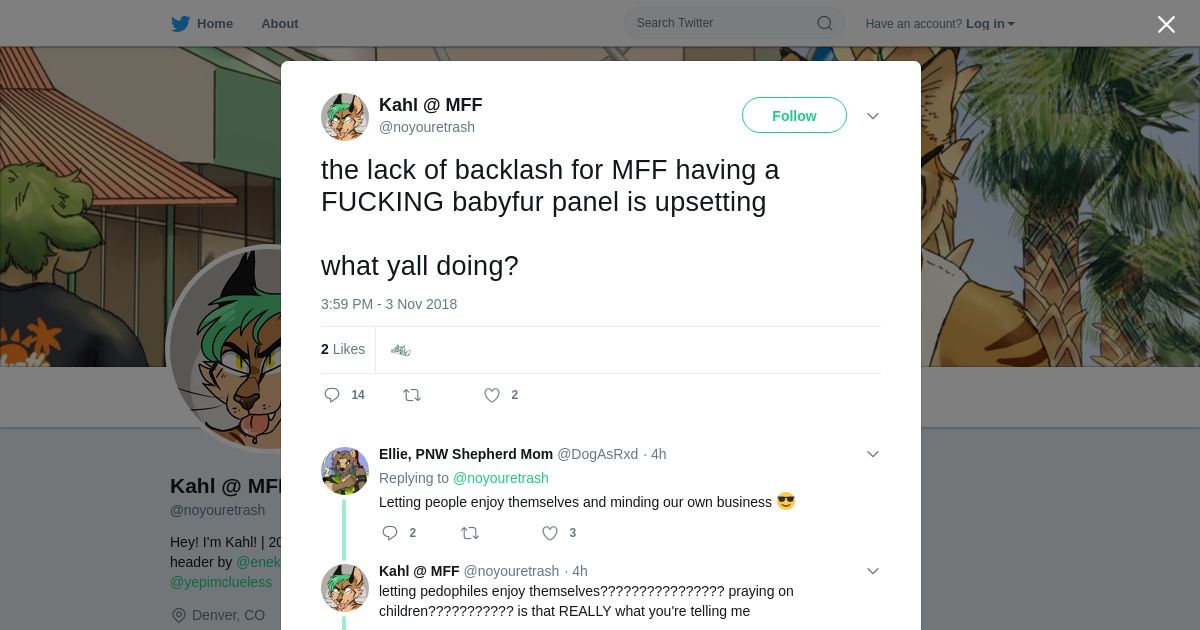Click the Twitter bird Home icon
Image resolution: width=1200 pixels, height=630 pixels.
(181, 24)
